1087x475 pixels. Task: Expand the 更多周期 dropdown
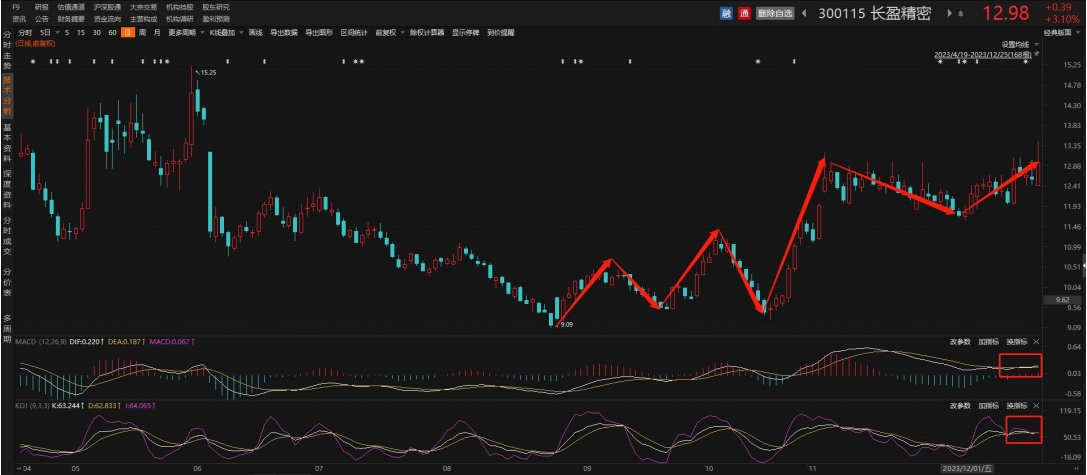(183, 32)
